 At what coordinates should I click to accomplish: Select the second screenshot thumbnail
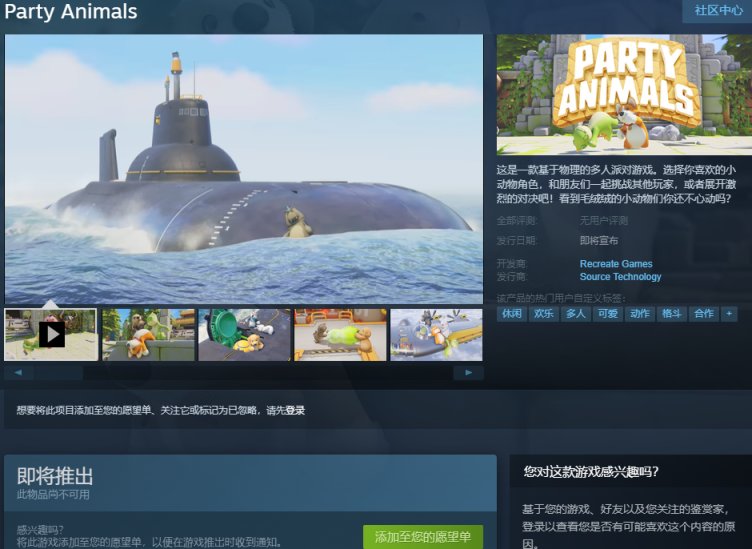(148, 334)
